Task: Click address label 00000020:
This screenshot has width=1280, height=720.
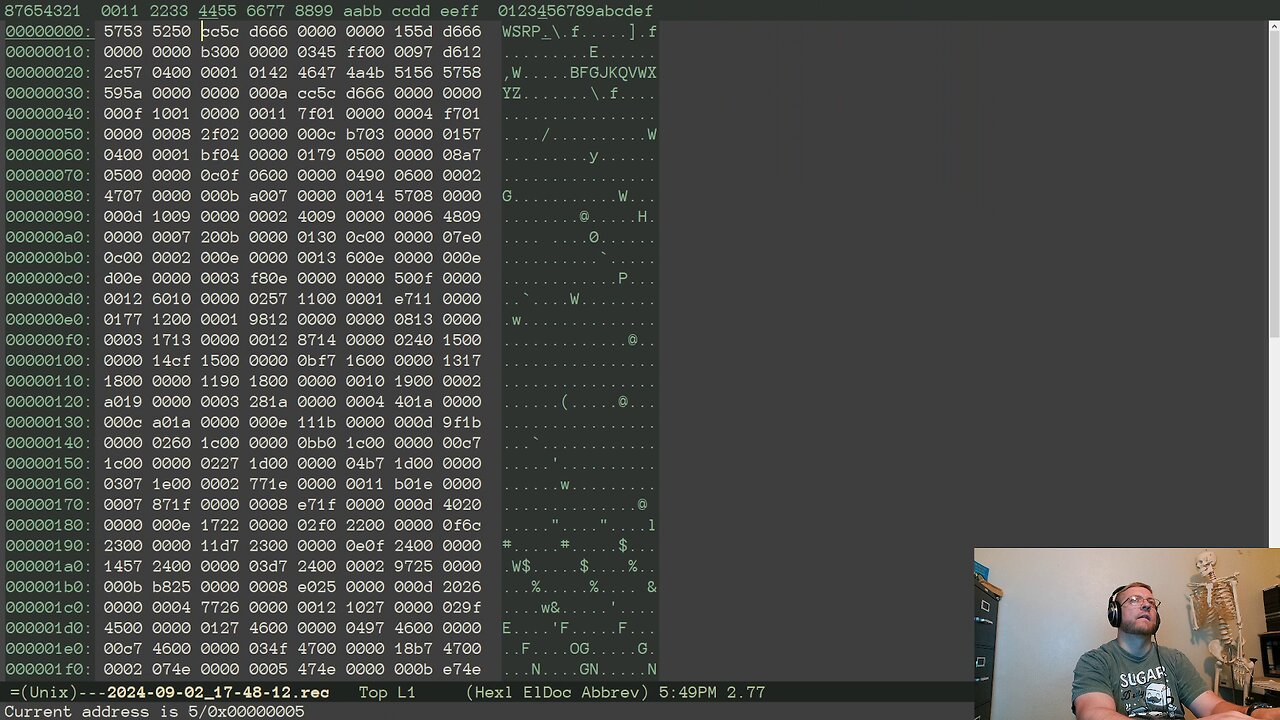Action: 48,73
